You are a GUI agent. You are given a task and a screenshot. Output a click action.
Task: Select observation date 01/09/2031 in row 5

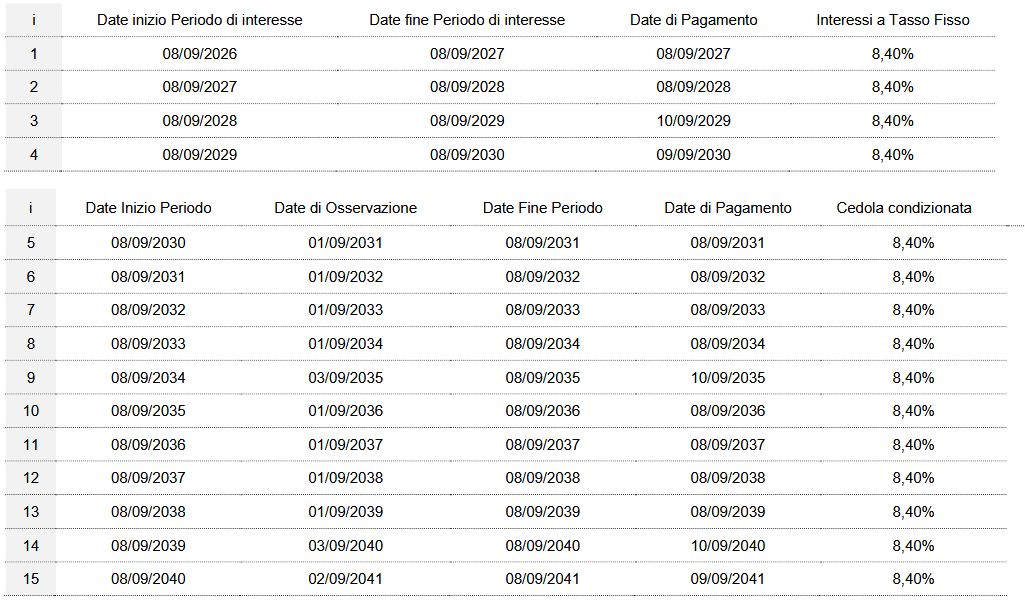pyautogui.click(x=345, y=243)
